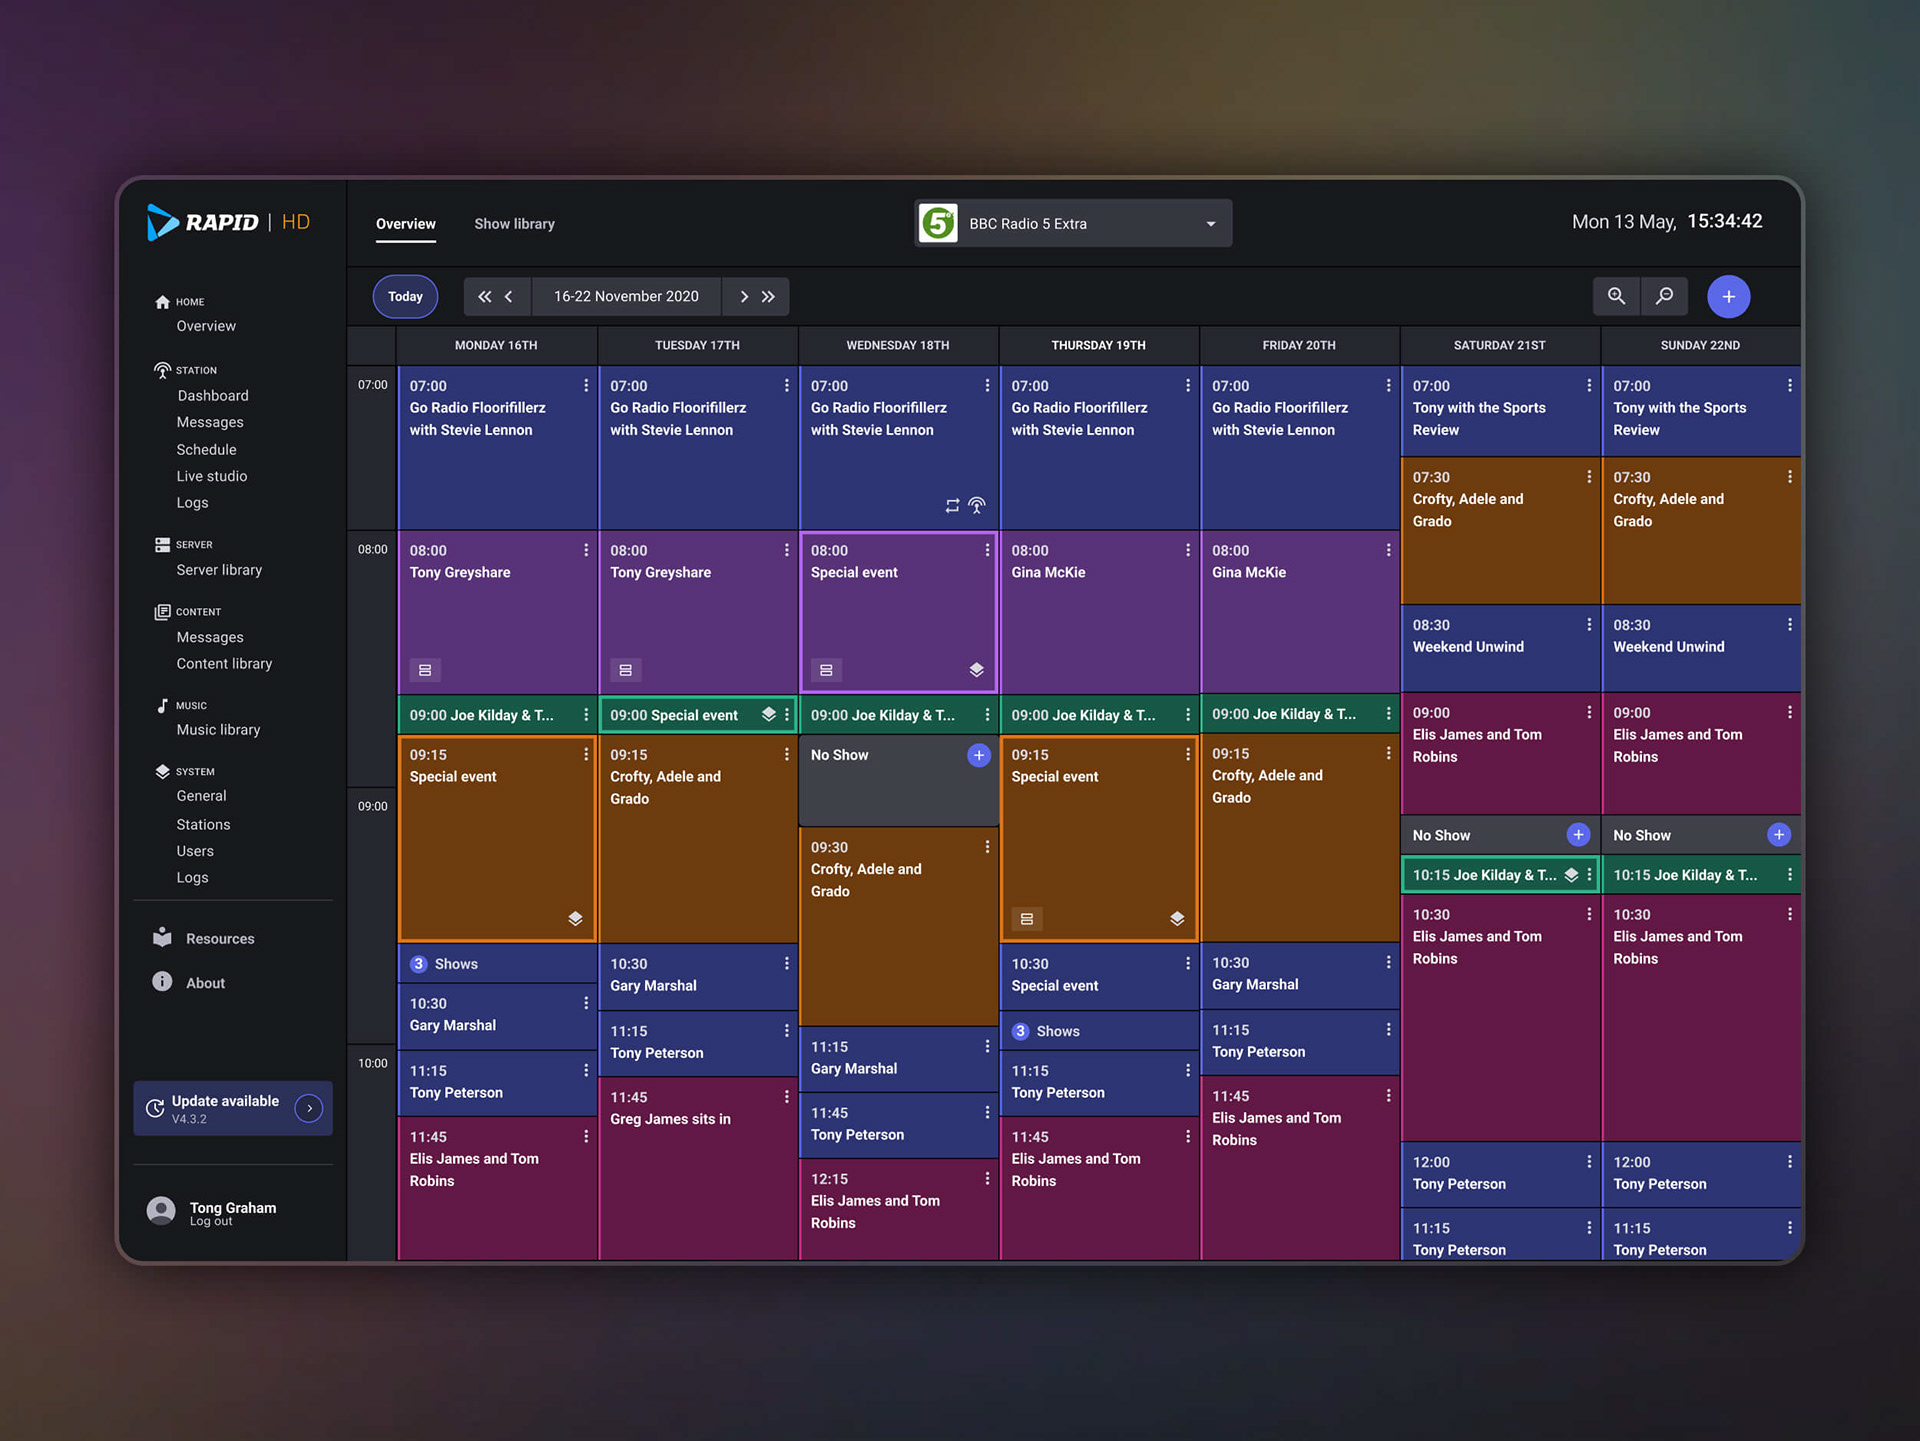Open options menu for Friday 08:00 Gina McKie

point(1388,550)
